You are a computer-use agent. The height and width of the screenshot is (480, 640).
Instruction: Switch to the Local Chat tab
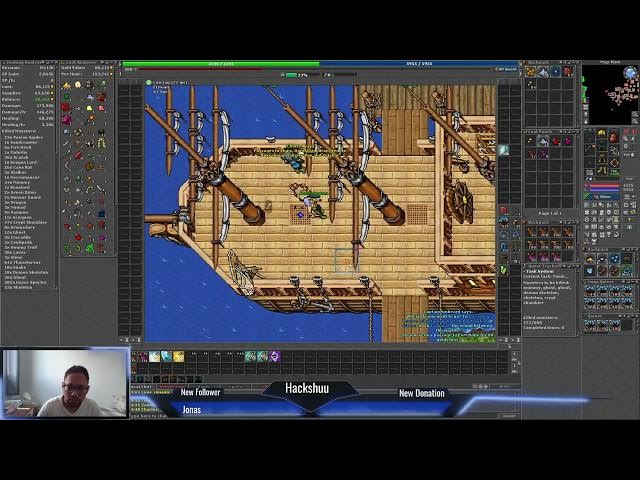pos(143,386)
